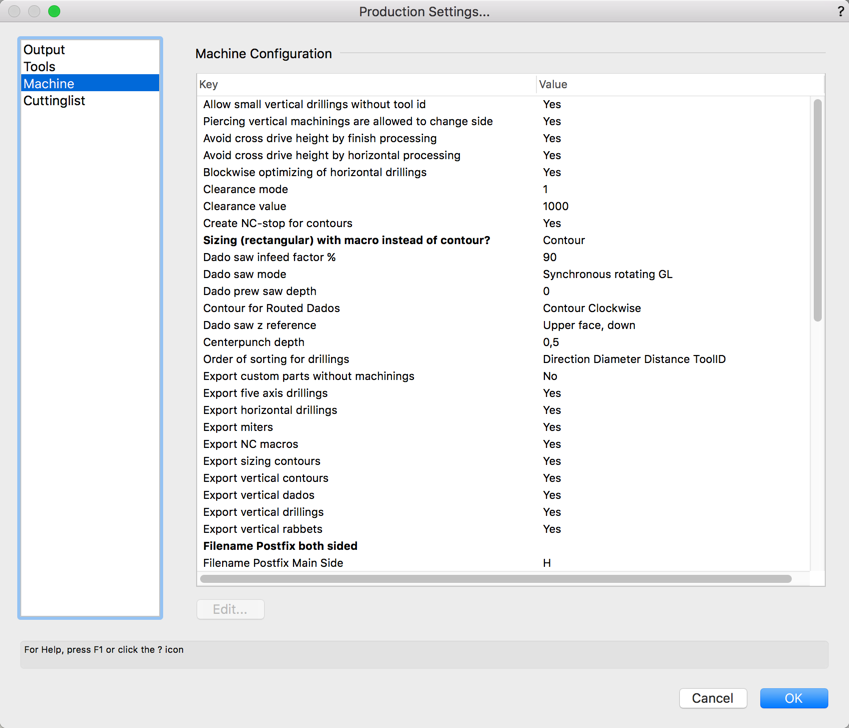
Task: Click the Cancel button
Action: [x=713, y=698]
